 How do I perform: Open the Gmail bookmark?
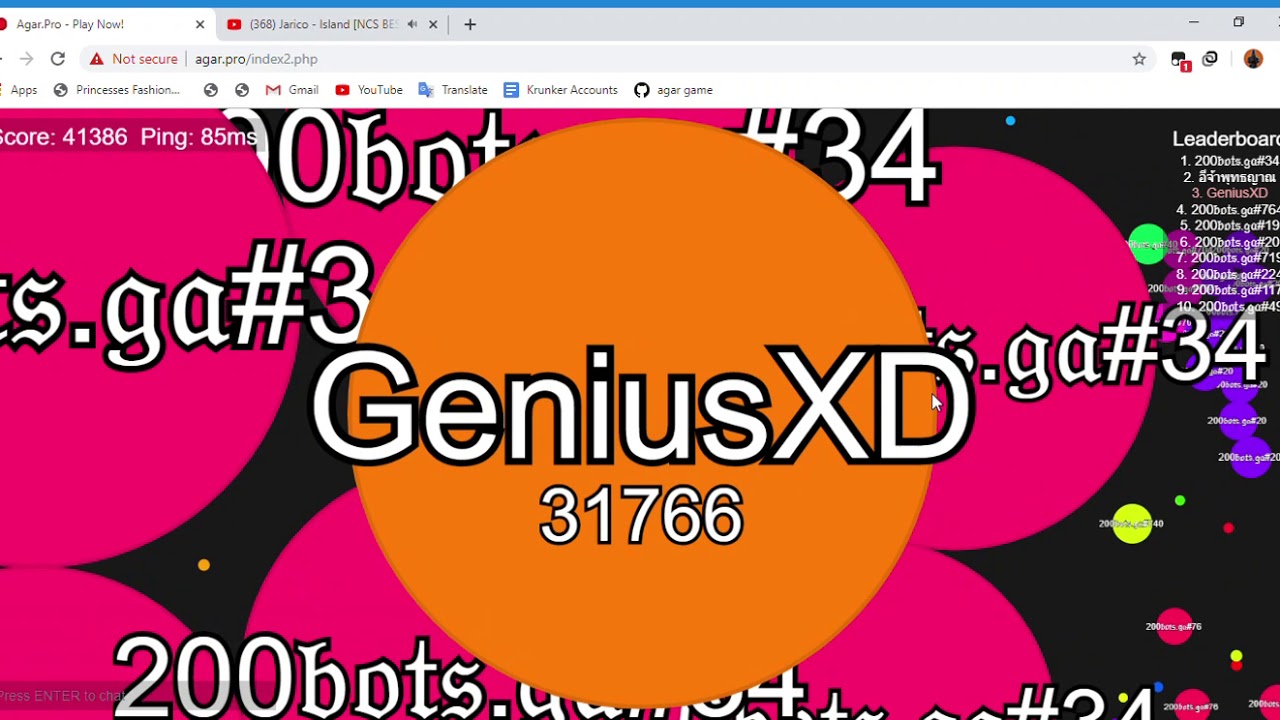[x=292, y=90]
